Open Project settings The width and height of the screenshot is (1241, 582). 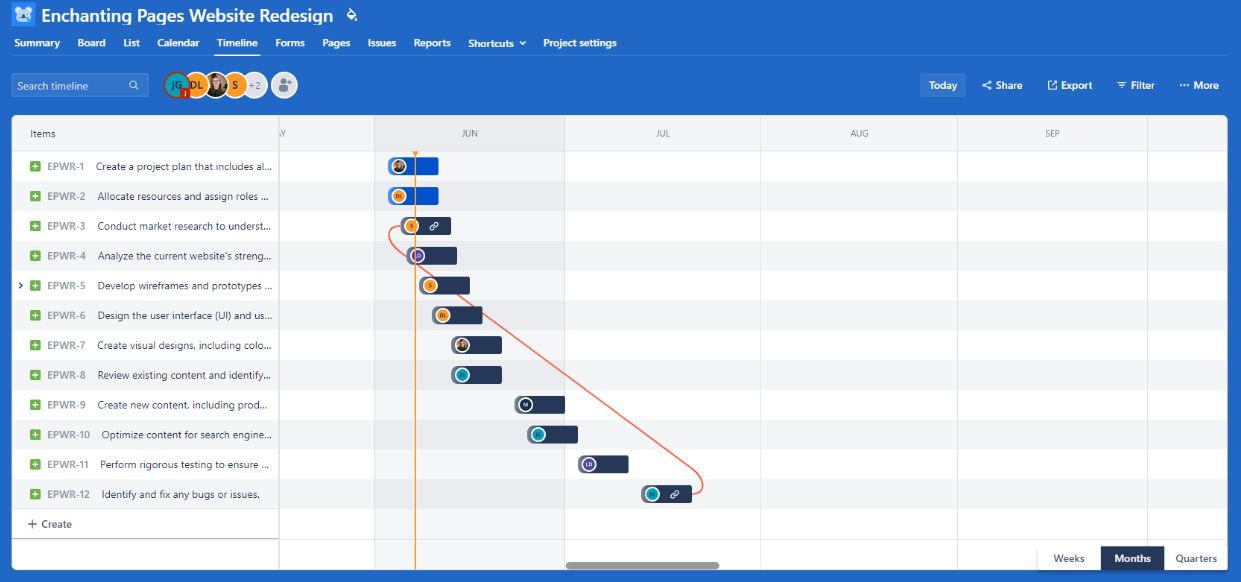coord(580,43)
